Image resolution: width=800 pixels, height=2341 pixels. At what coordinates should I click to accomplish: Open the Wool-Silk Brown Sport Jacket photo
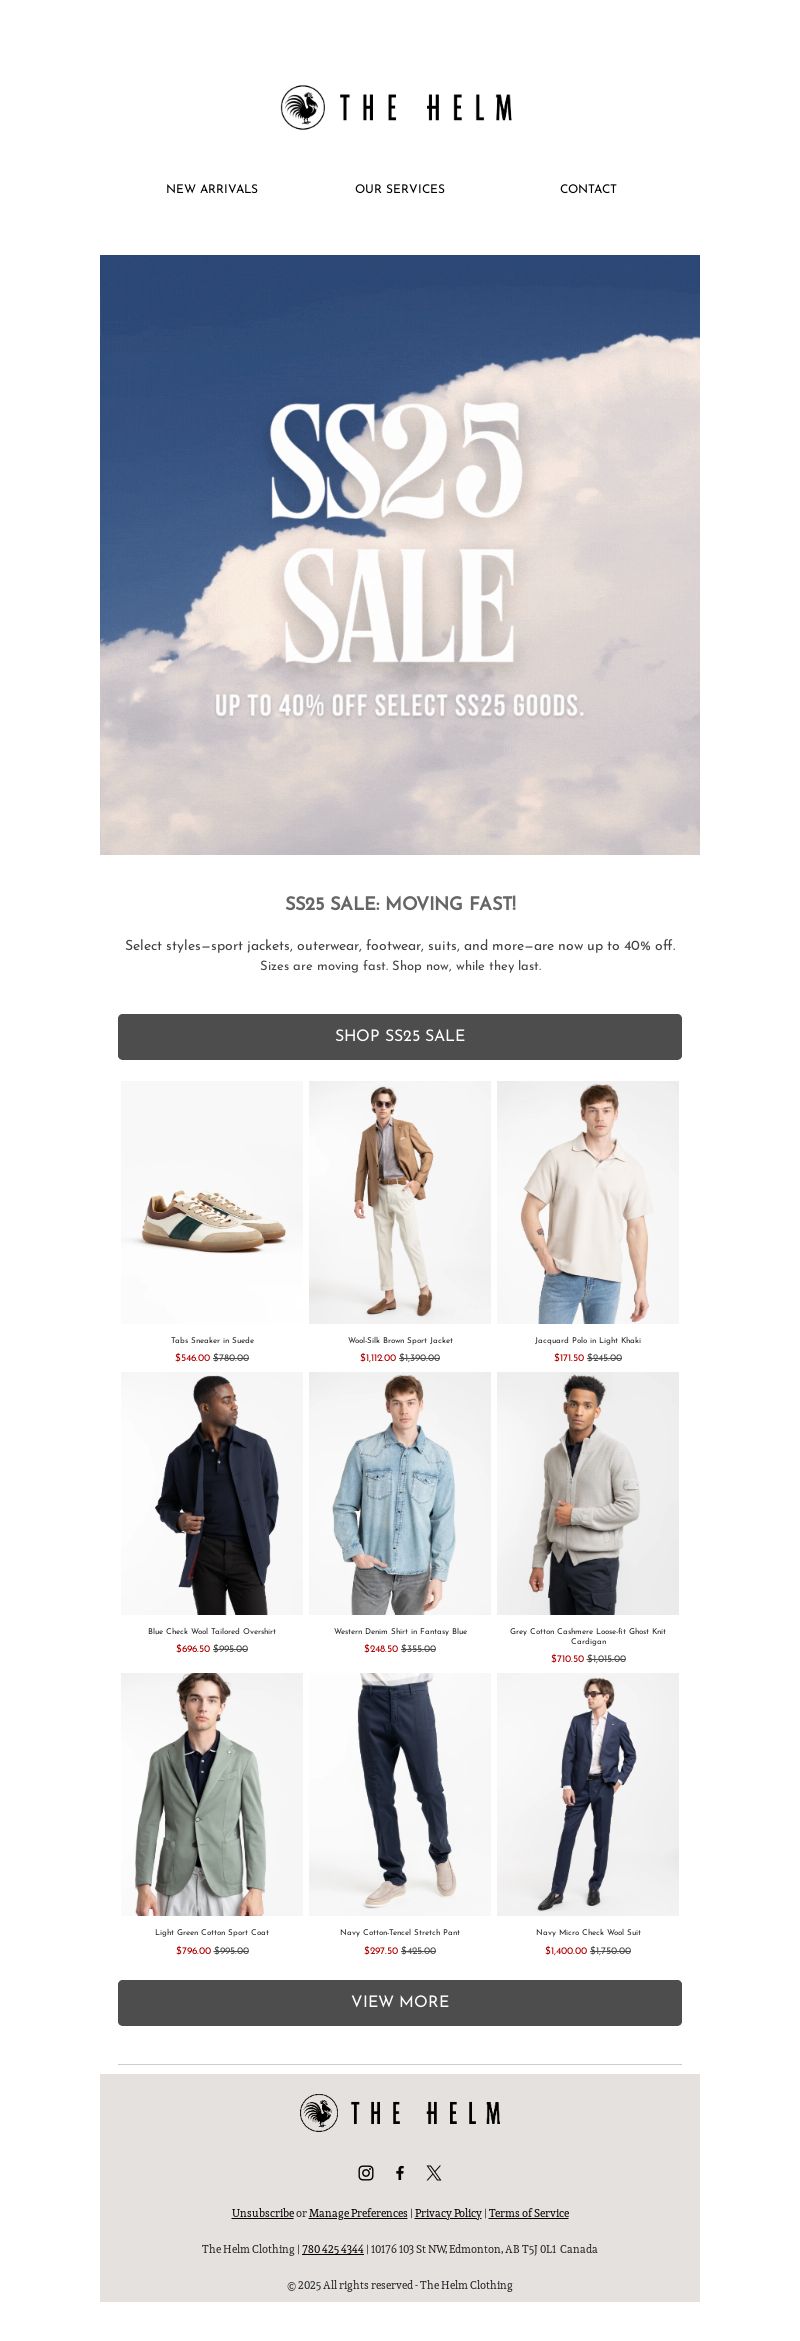point(400,1202)
